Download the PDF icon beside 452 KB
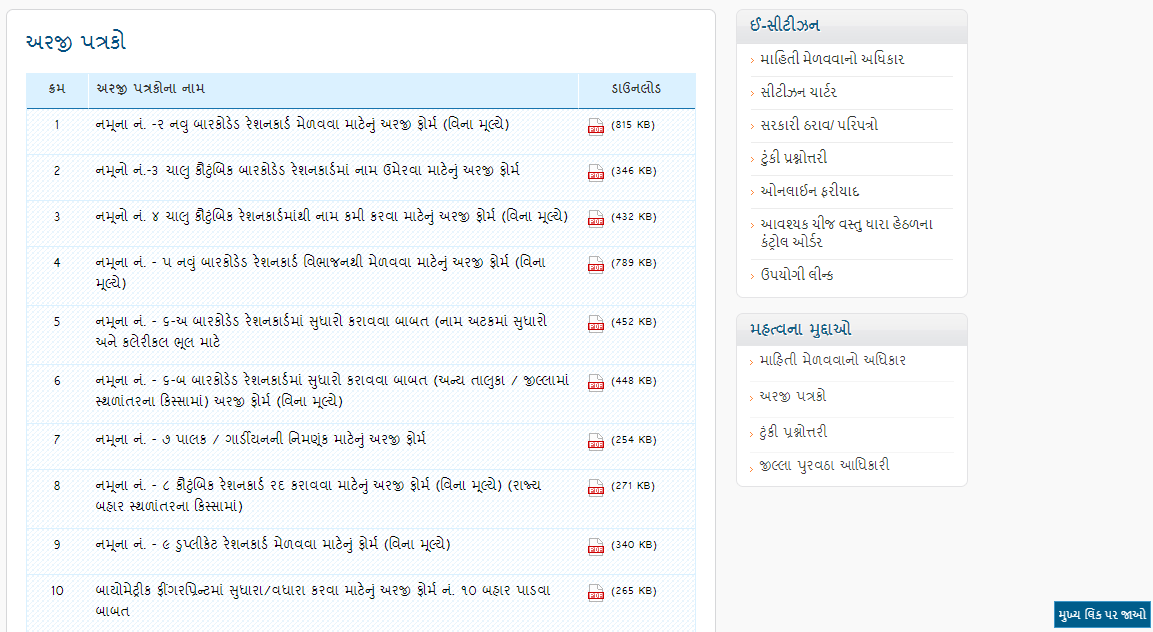The image size is (1153, 632). 596,323
